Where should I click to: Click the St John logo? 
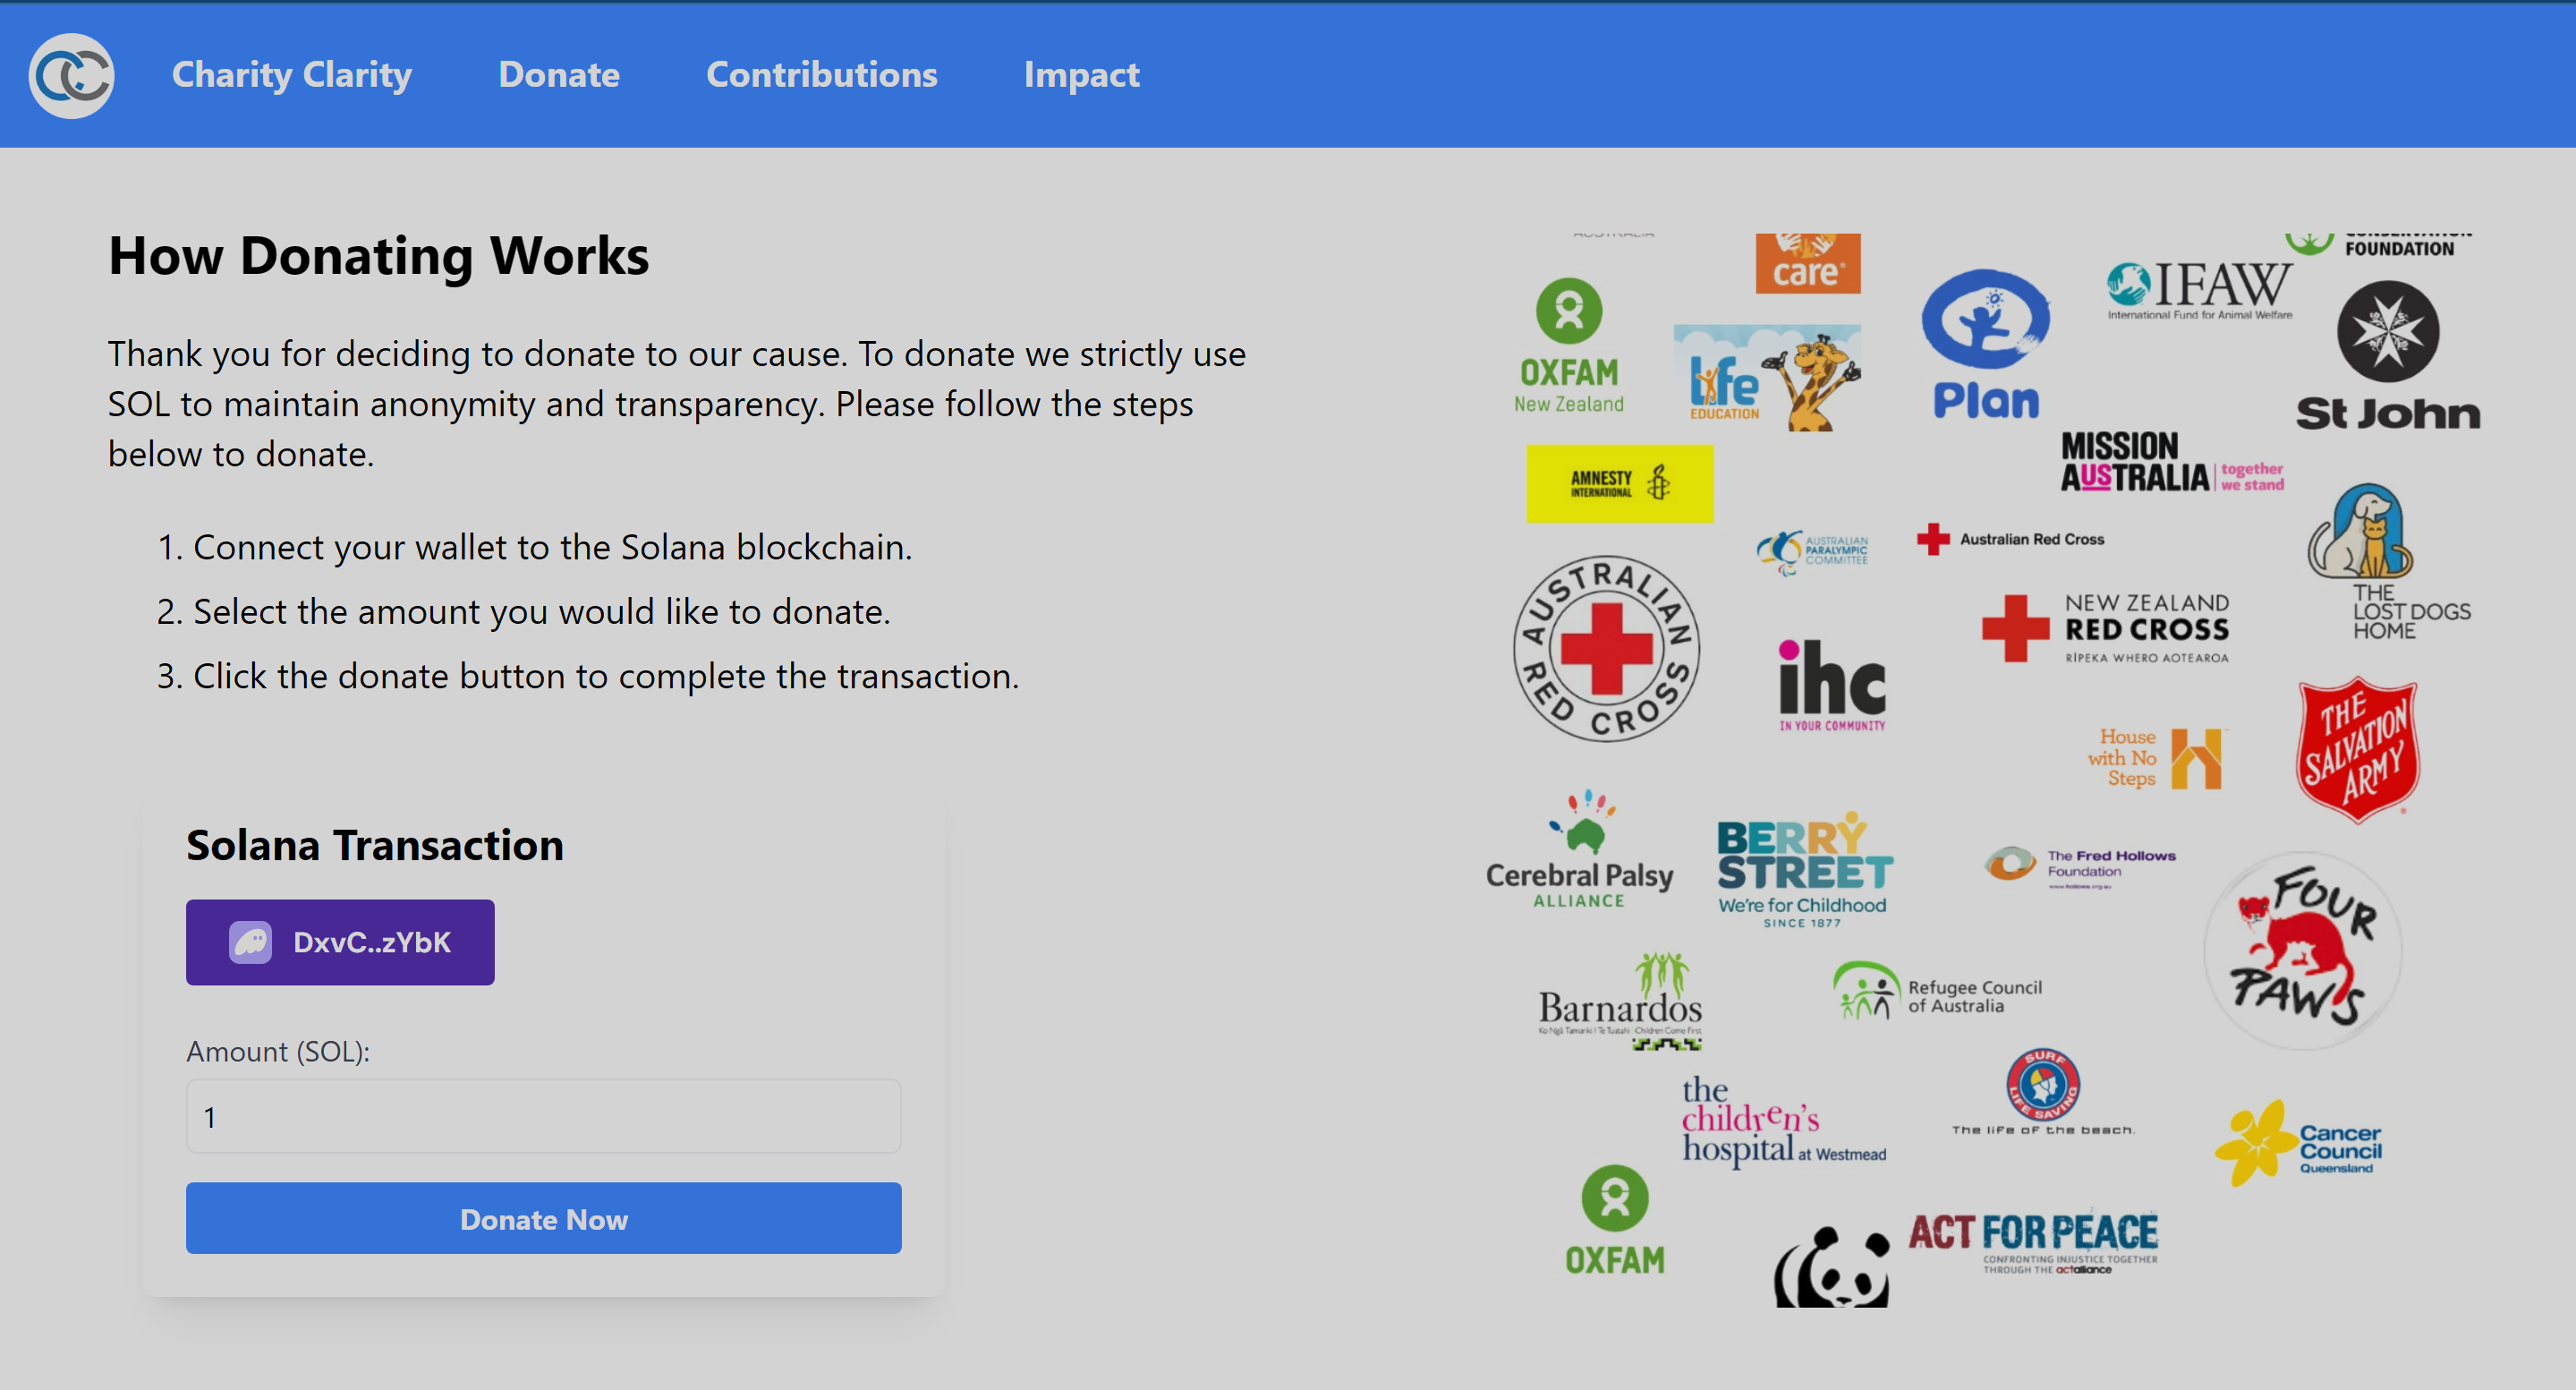(x=2387, y=357)
